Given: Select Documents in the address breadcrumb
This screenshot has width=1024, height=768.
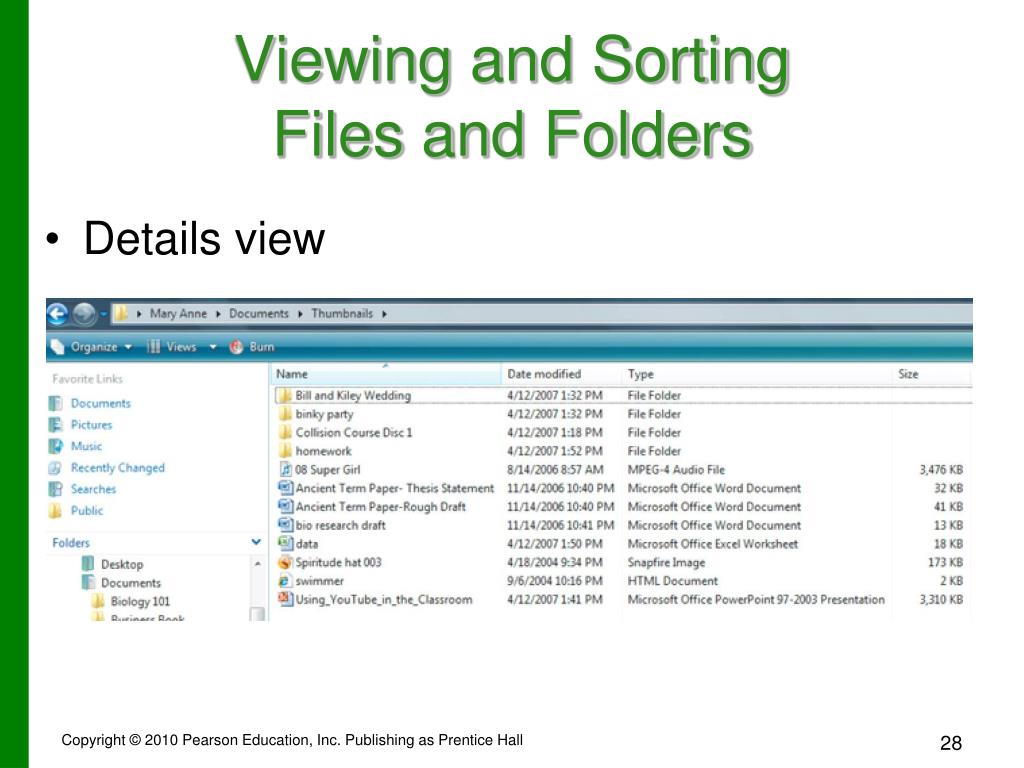Looking at the screenshot, I should 259,313.
